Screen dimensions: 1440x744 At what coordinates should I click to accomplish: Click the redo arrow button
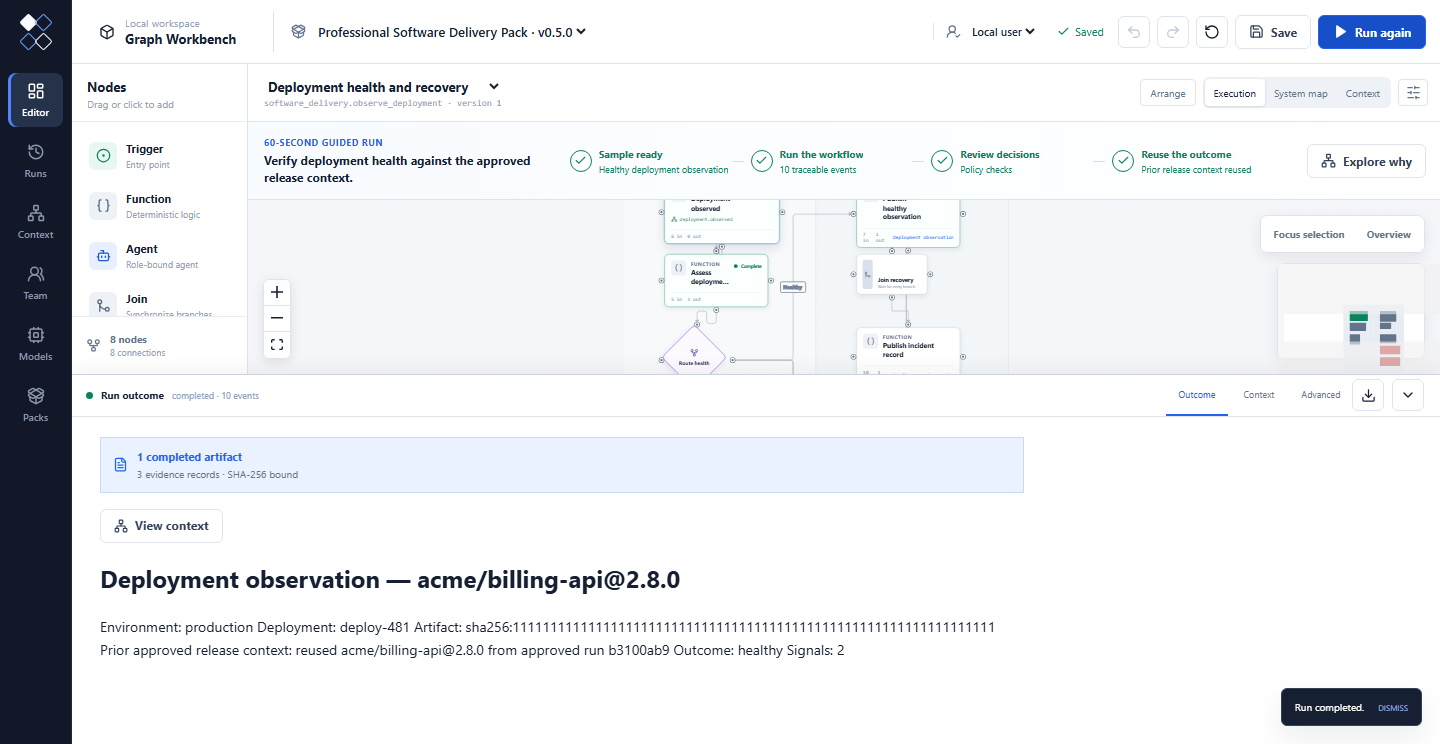coord(1173,32)
